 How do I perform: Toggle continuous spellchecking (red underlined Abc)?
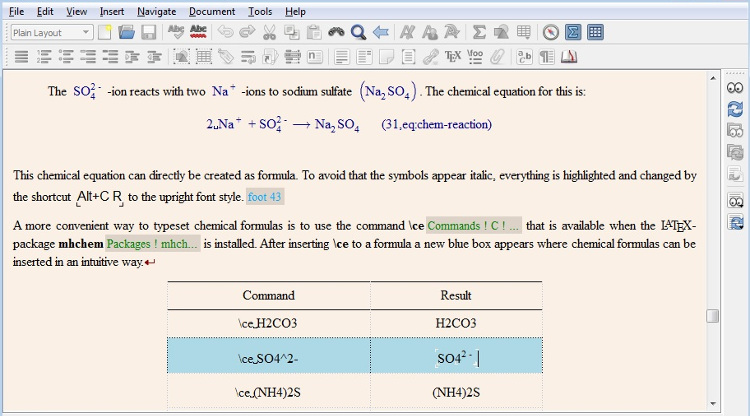(199, 33)
